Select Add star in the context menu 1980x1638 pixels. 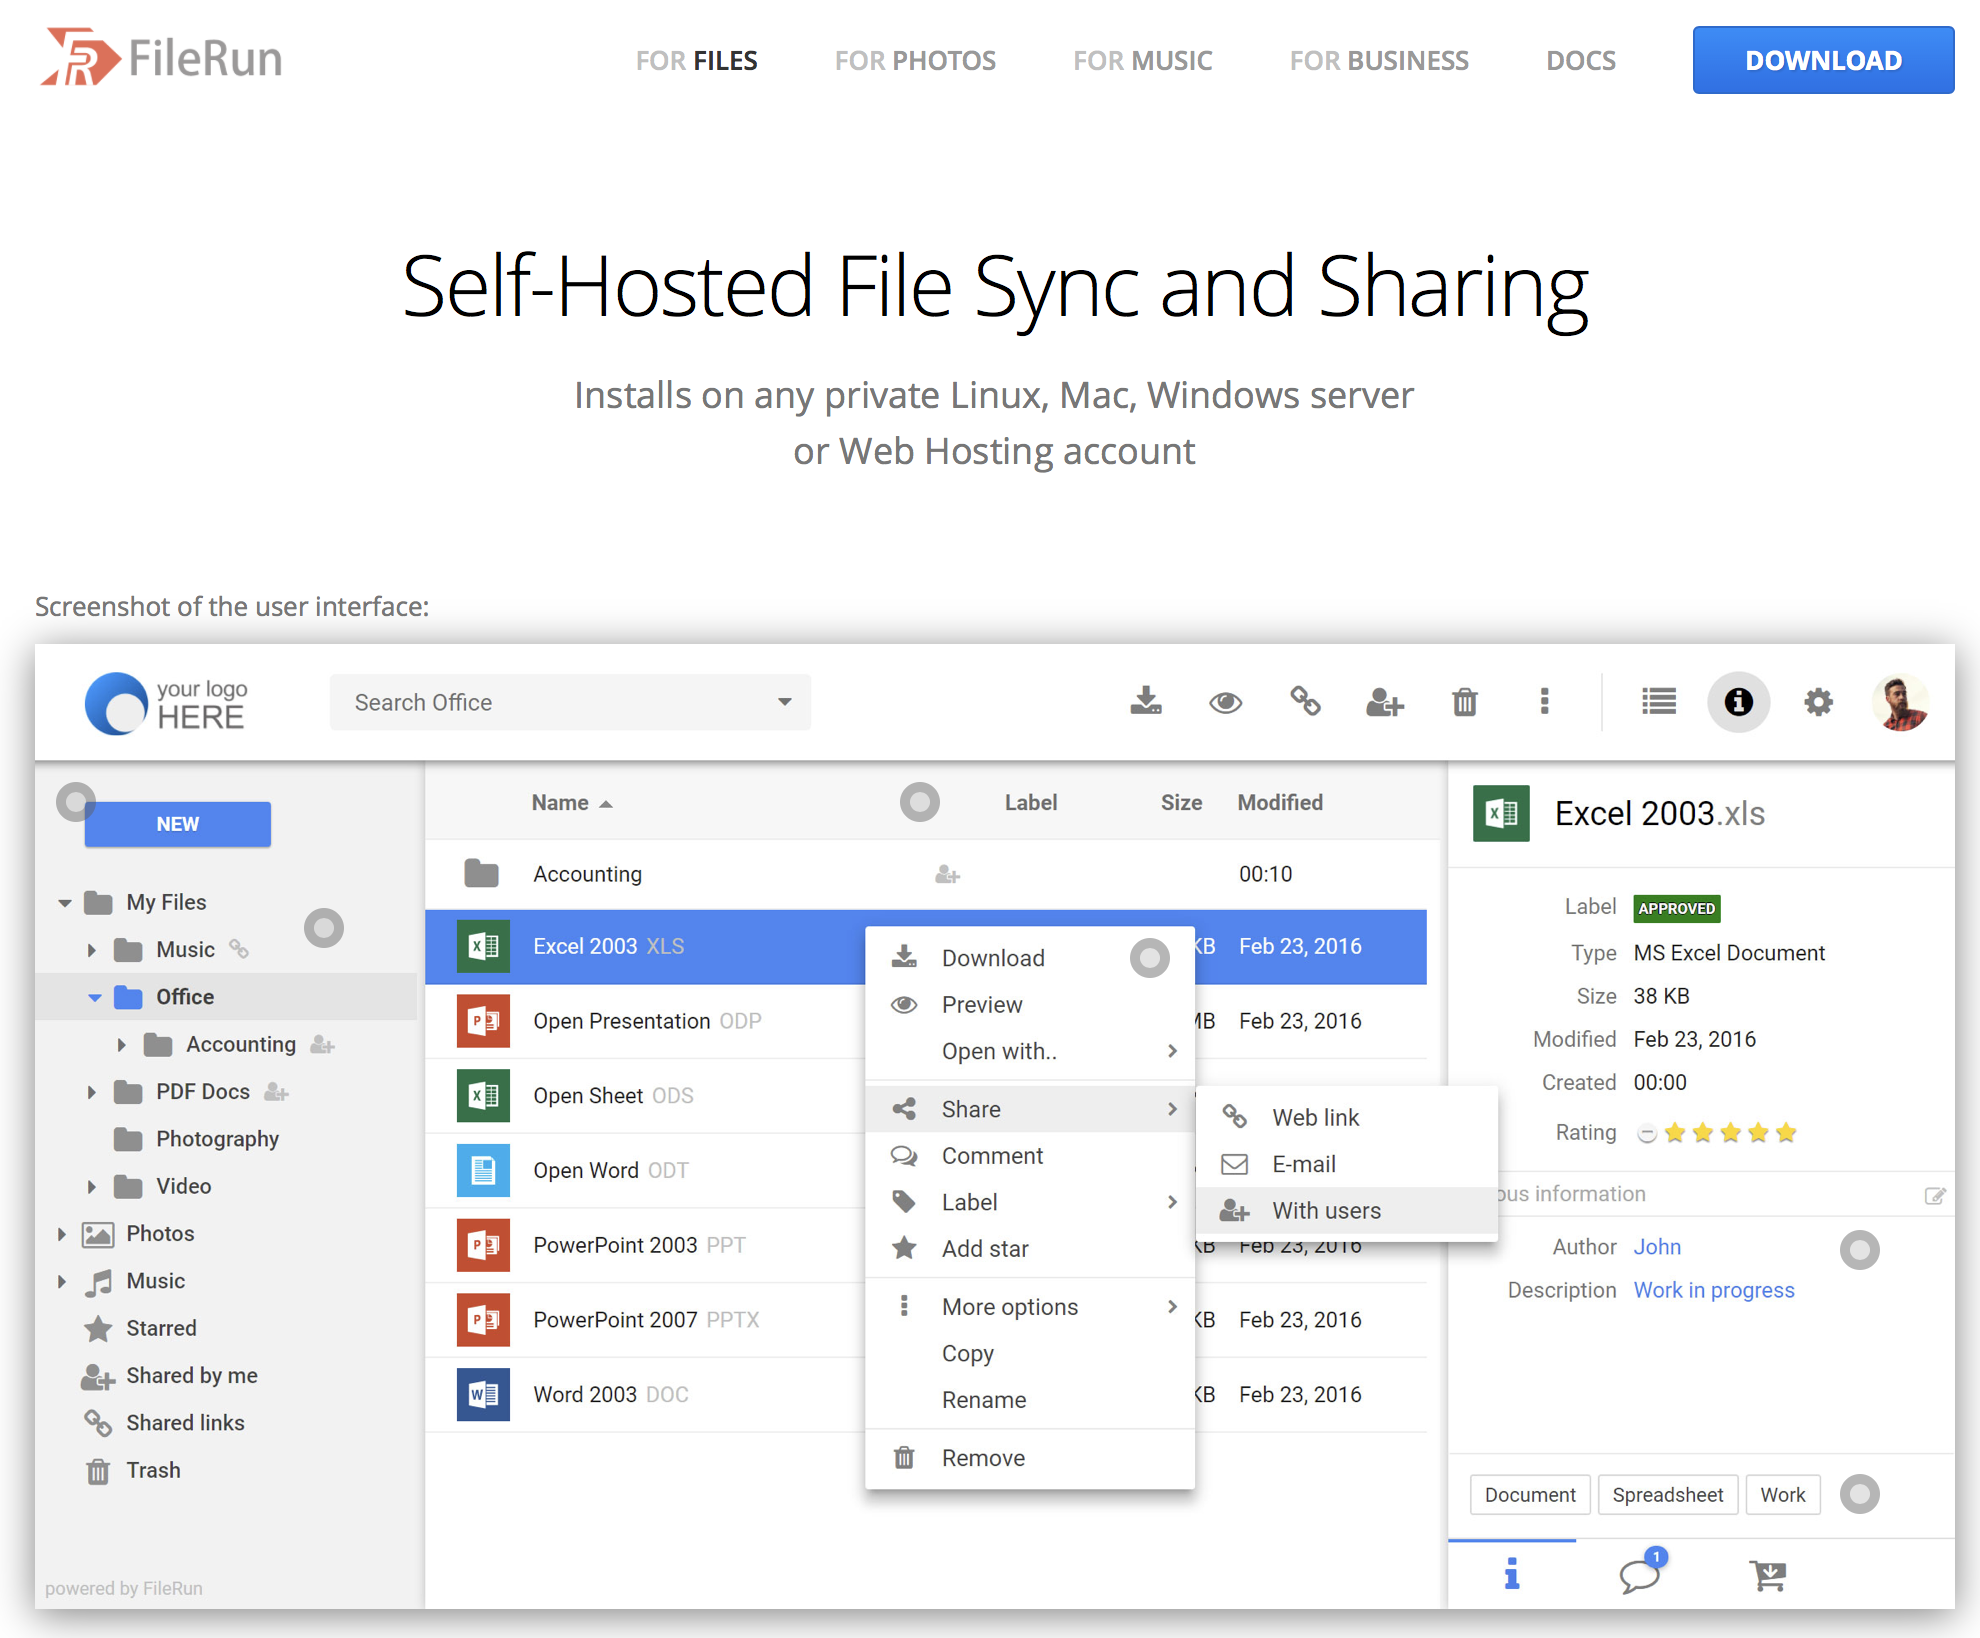[1030, 1249]
